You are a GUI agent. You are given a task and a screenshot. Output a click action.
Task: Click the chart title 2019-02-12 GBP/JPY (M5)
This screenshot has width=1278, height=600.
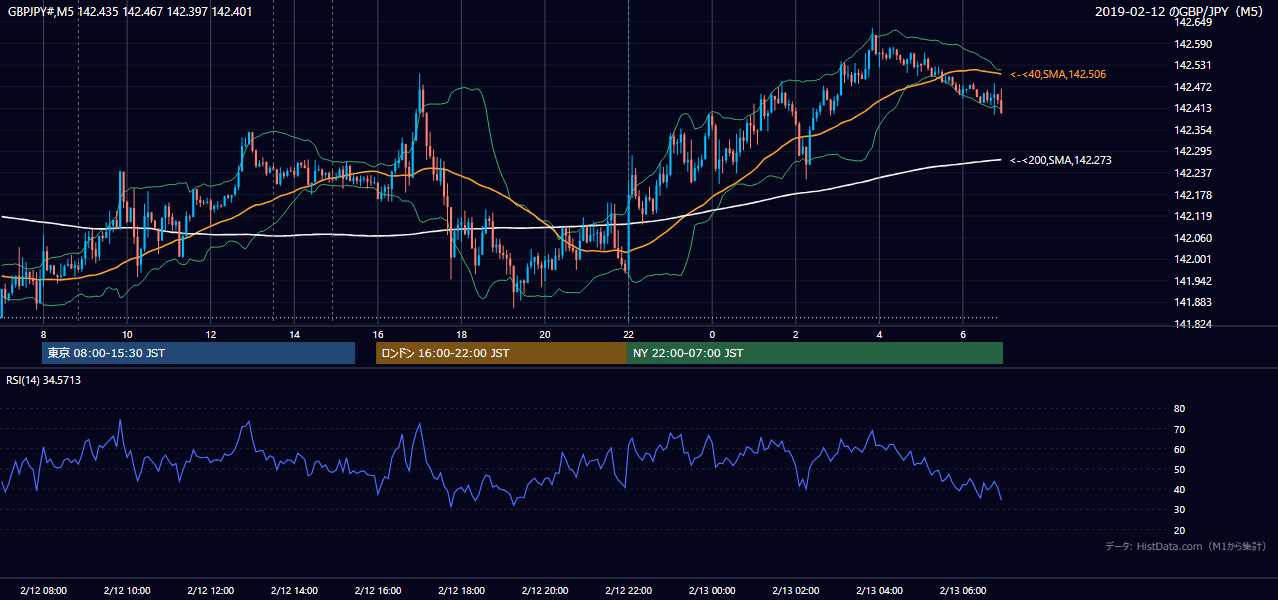click(1181, 12)
